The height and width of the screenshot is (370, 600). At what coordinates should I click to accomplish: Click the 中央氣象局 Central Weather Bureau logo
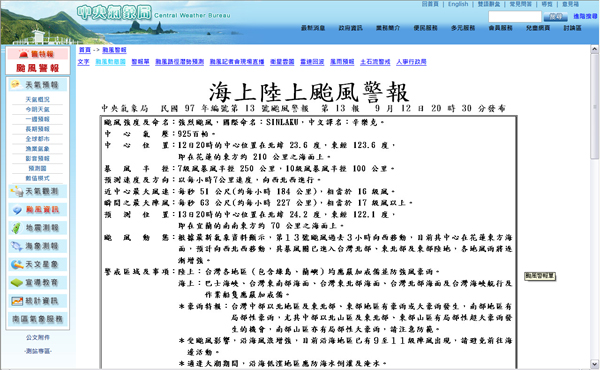[x=153, y=13]
